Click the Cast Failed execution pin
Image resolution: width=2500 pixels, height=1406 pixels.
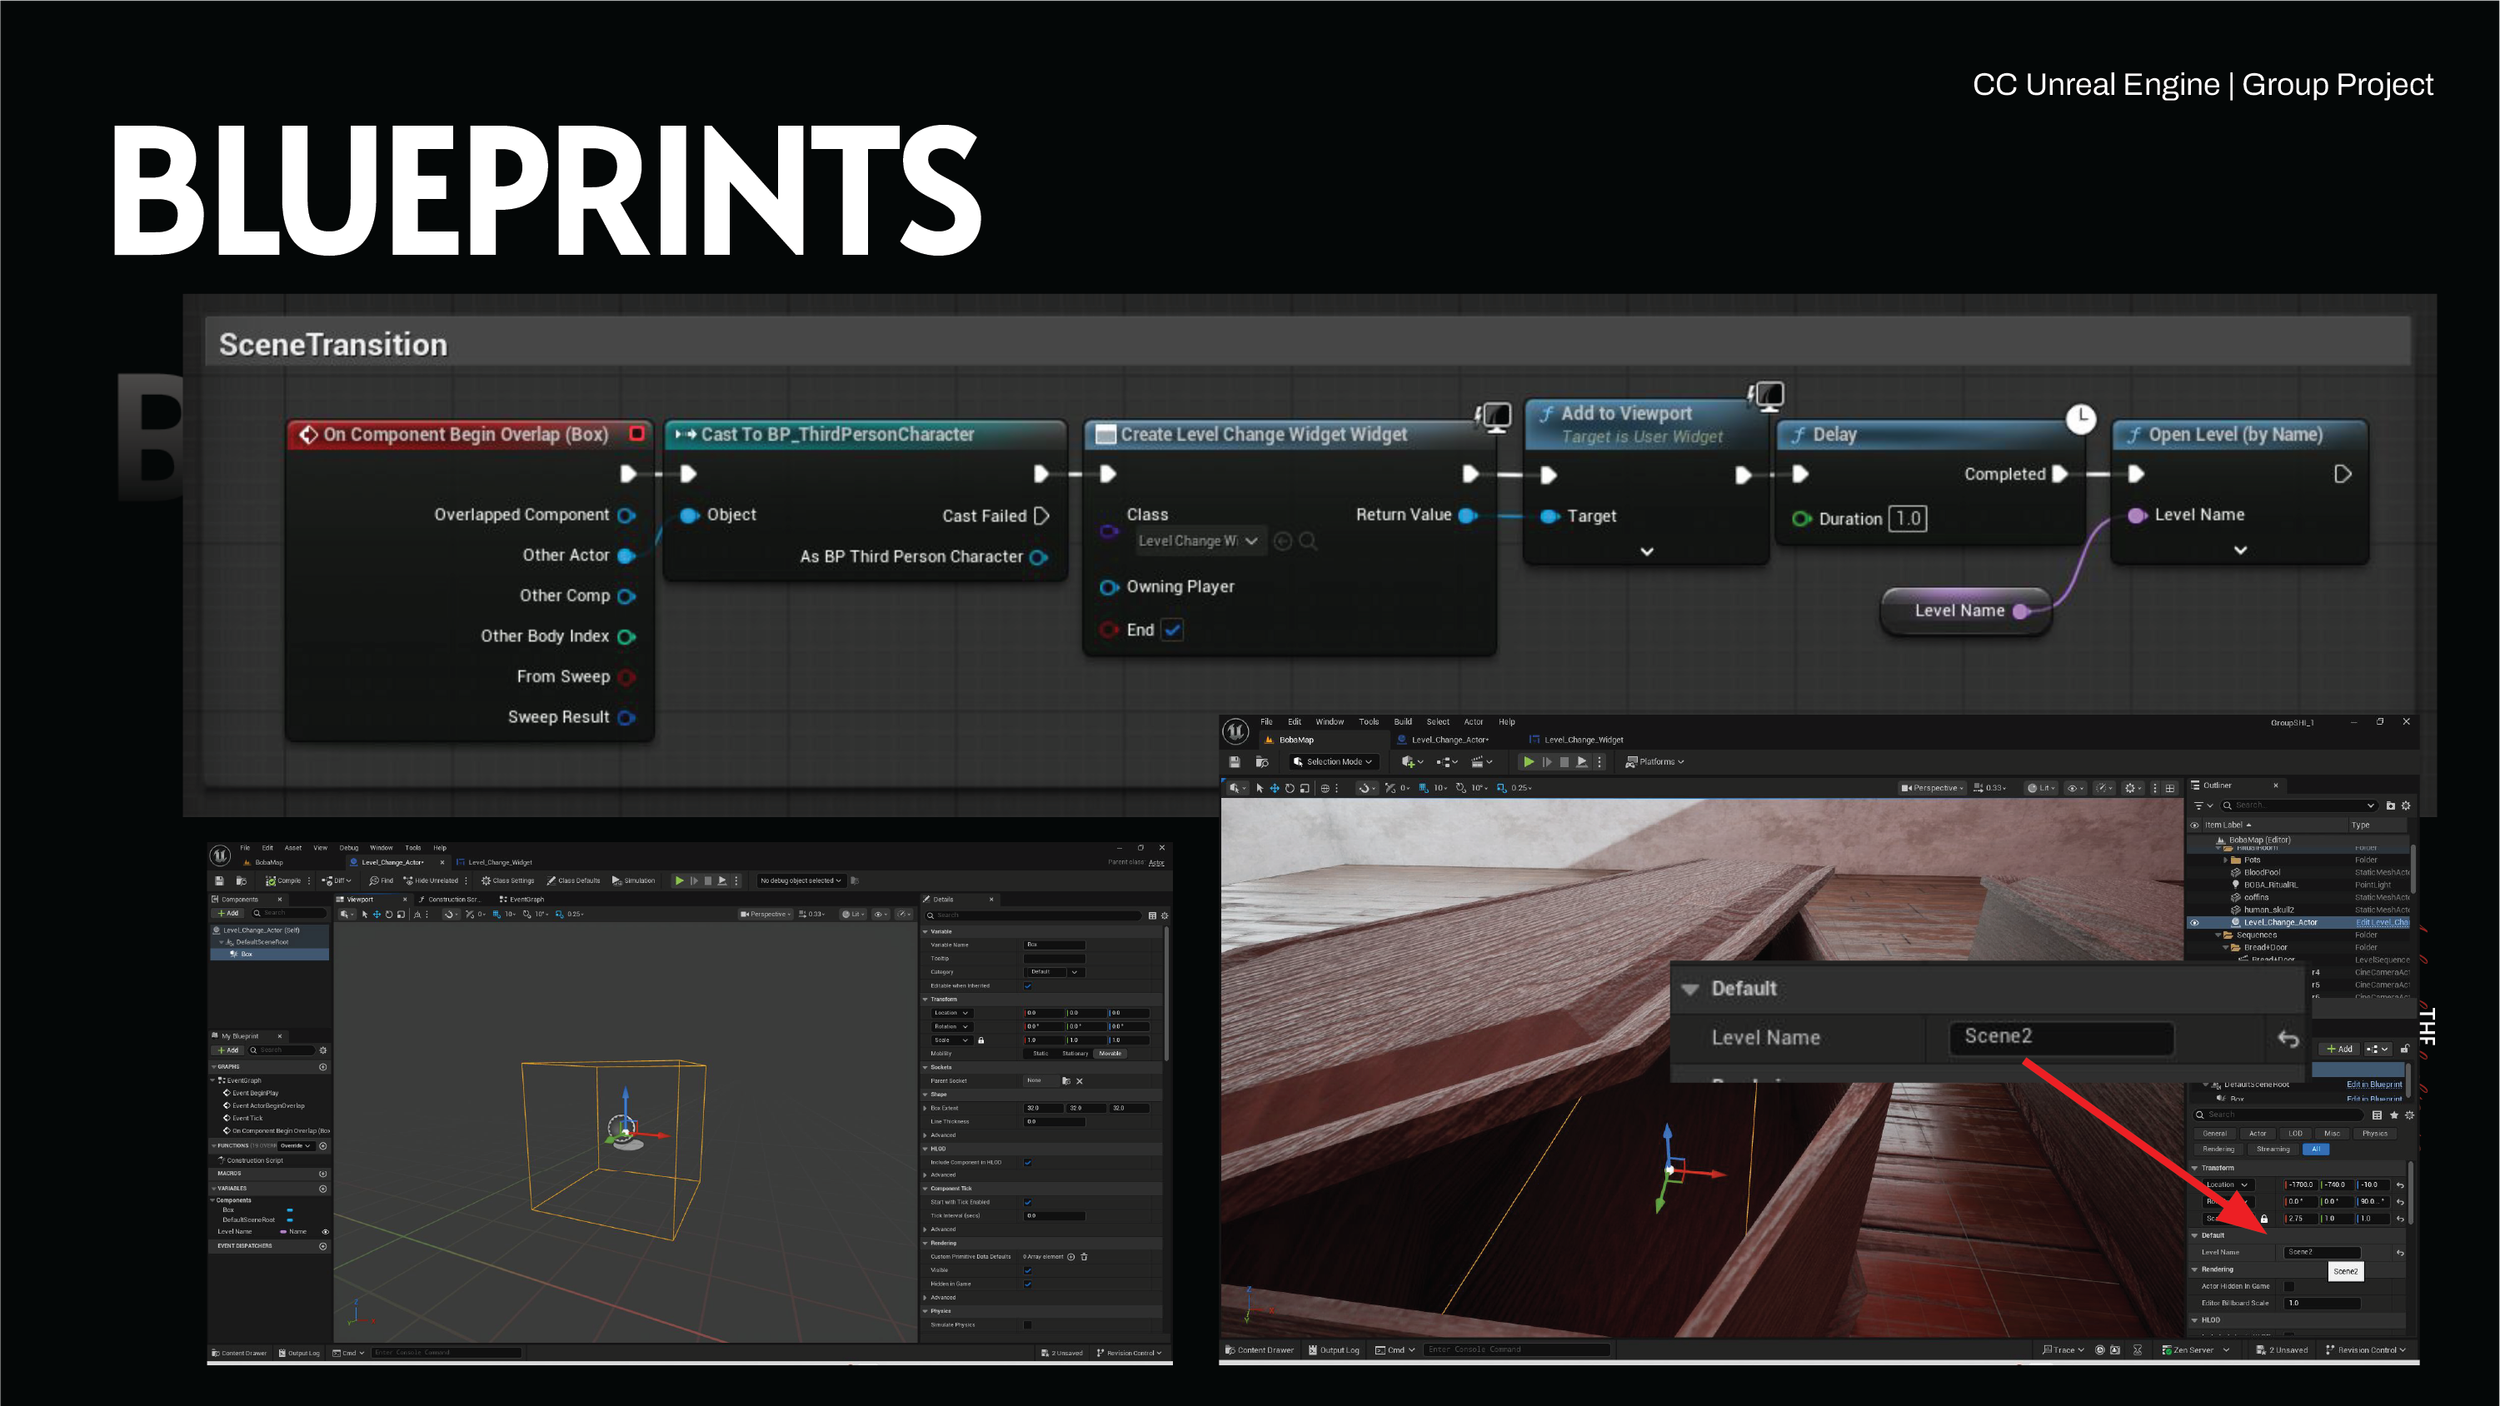1041,516
